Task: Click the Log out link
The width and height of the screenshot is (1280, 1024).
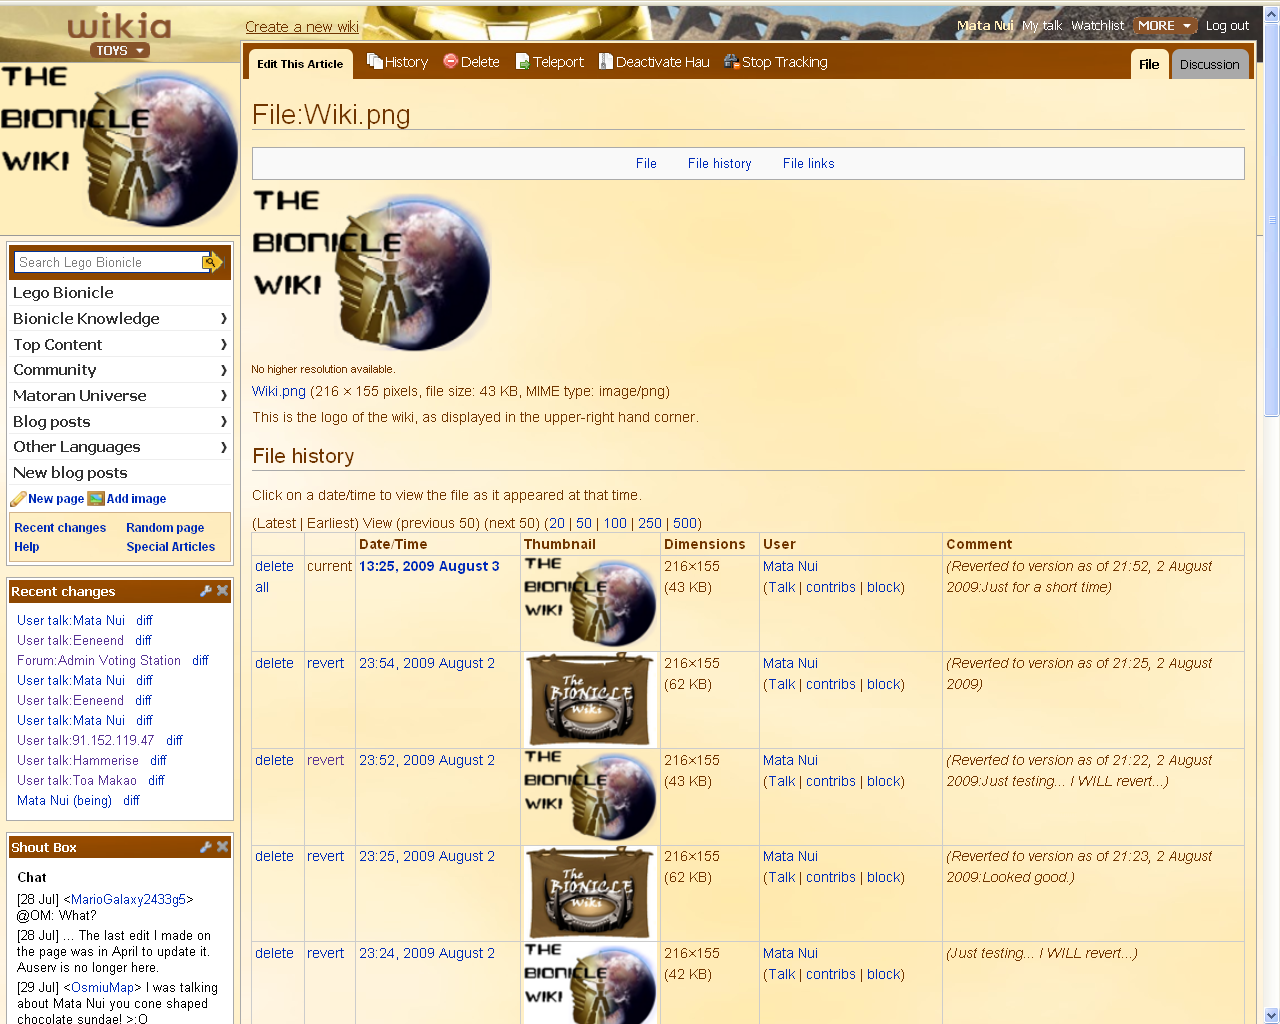Action: (x=1227, y=26)
